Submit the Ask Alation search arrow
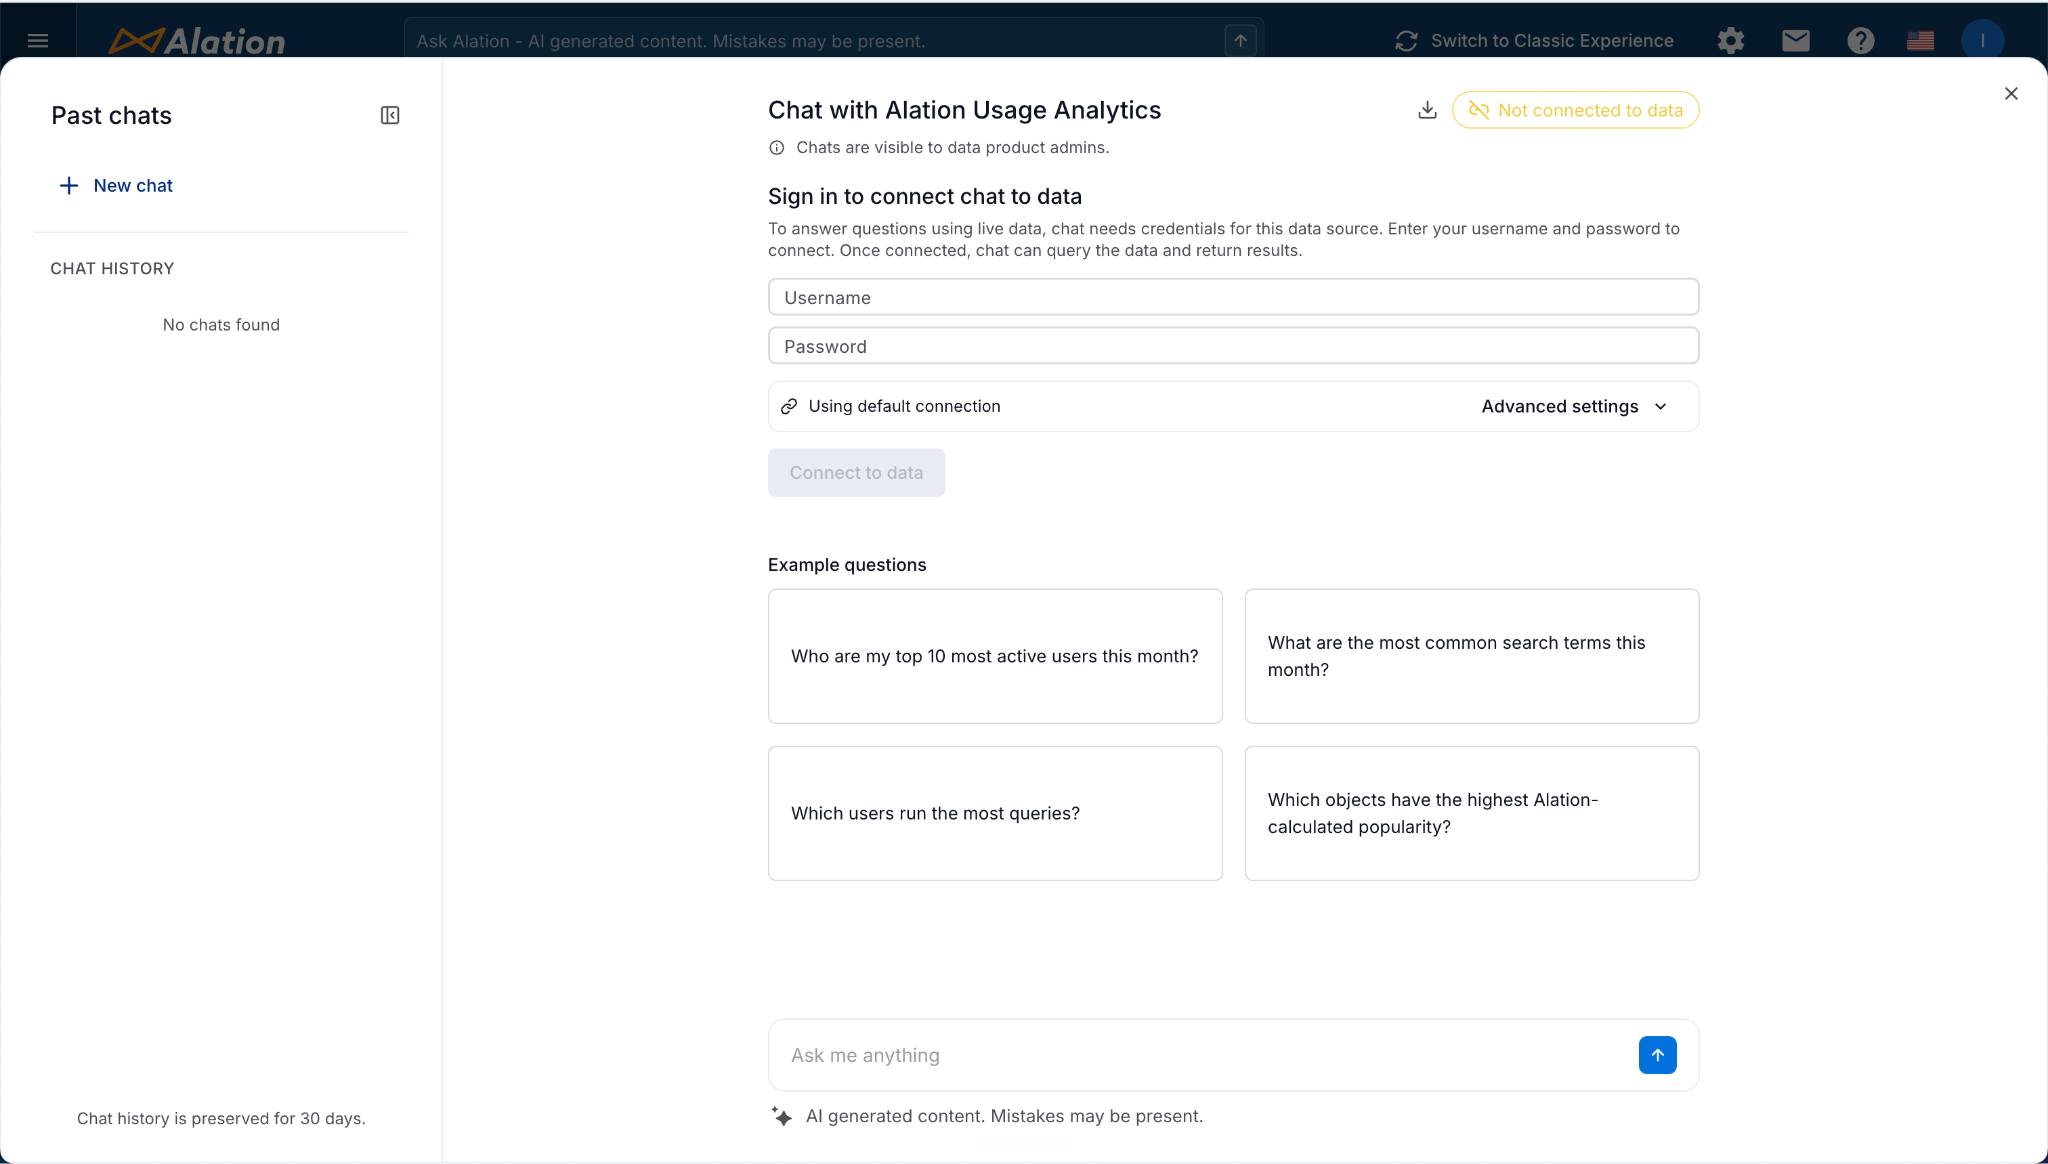 (x=1240, y=41)
